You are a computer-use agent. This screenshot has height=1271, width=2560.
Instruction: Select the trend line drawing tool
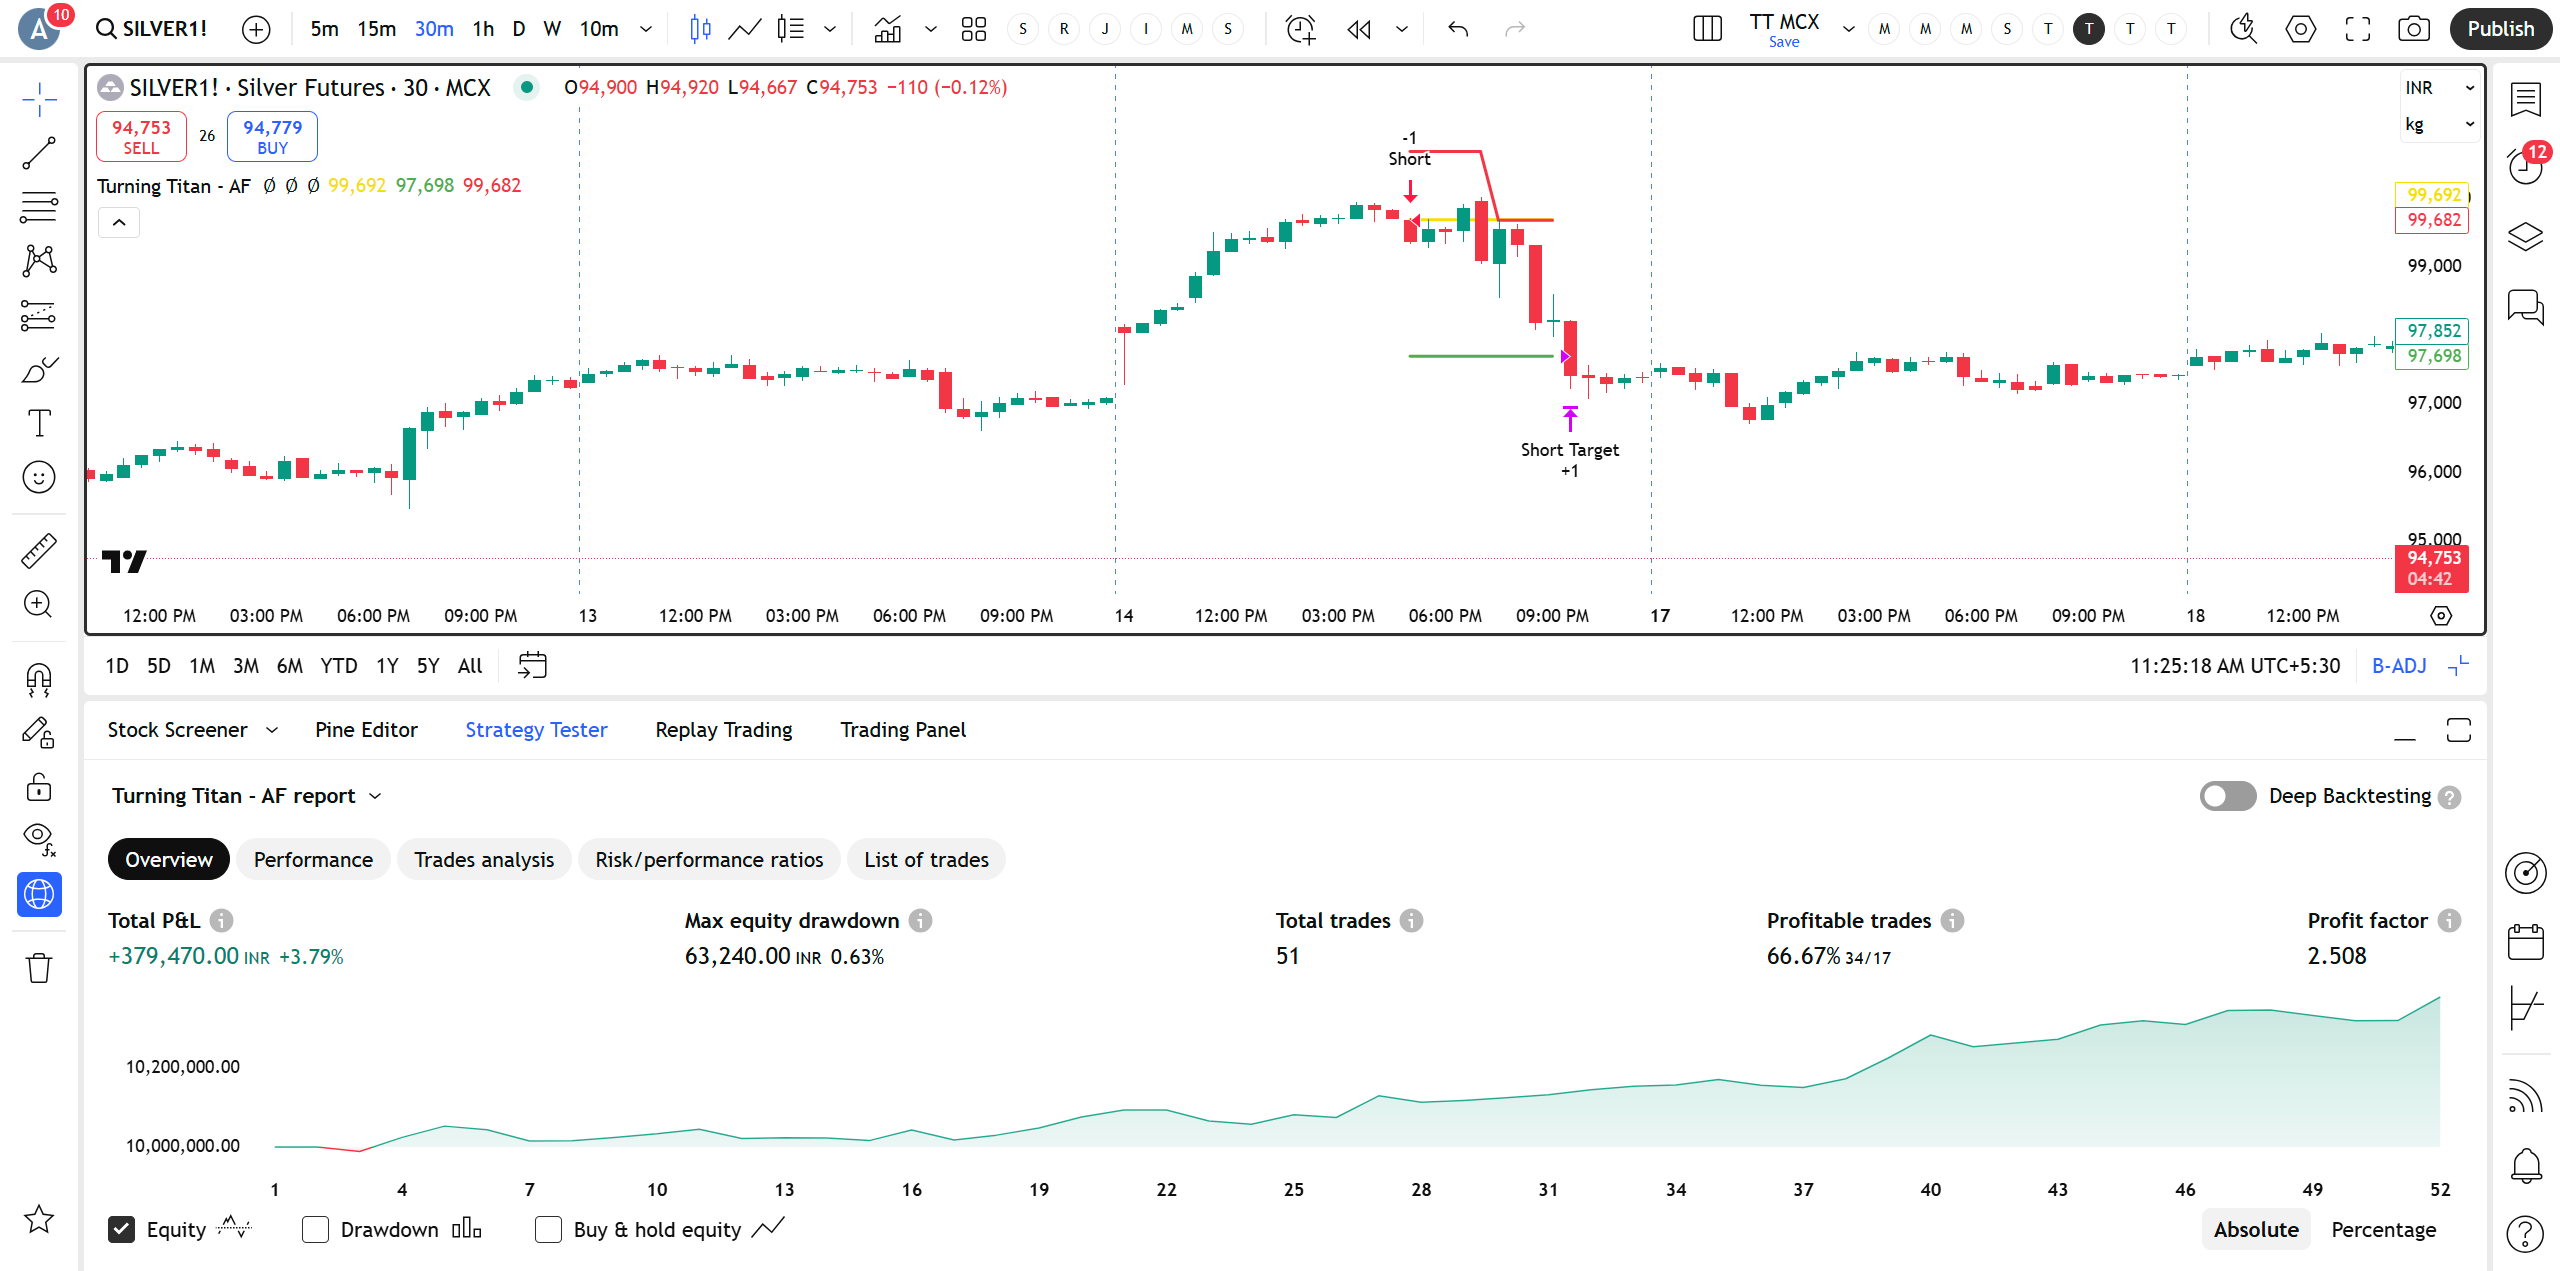(39, 153)
